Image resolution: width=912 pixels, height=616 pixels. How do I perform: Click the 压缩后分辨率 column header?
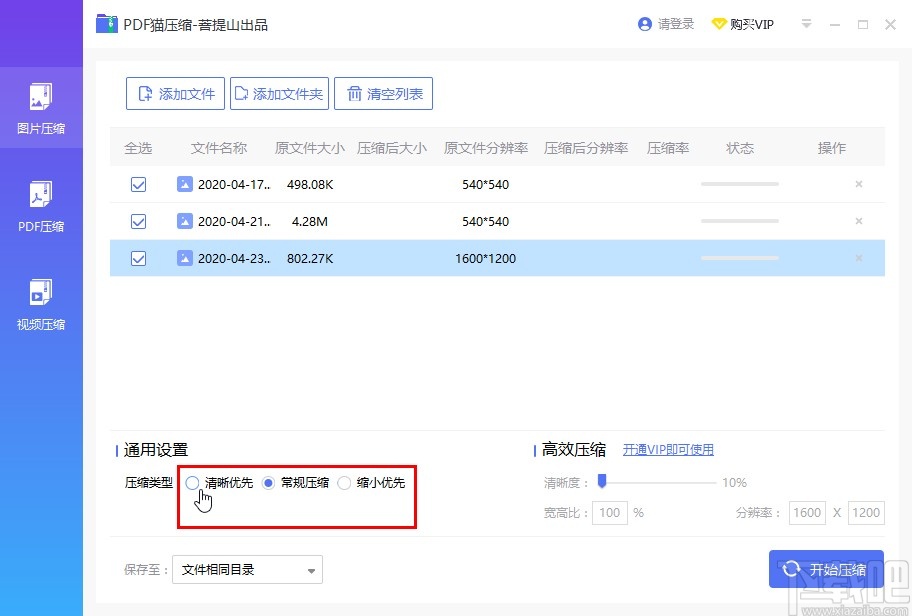pos(586,148)
